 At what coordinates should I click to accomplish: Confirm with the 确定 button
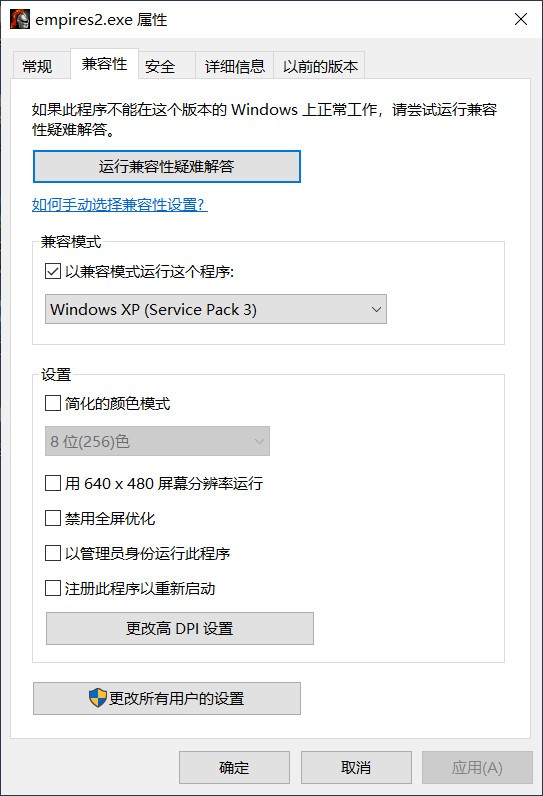[x=234, y=767]
